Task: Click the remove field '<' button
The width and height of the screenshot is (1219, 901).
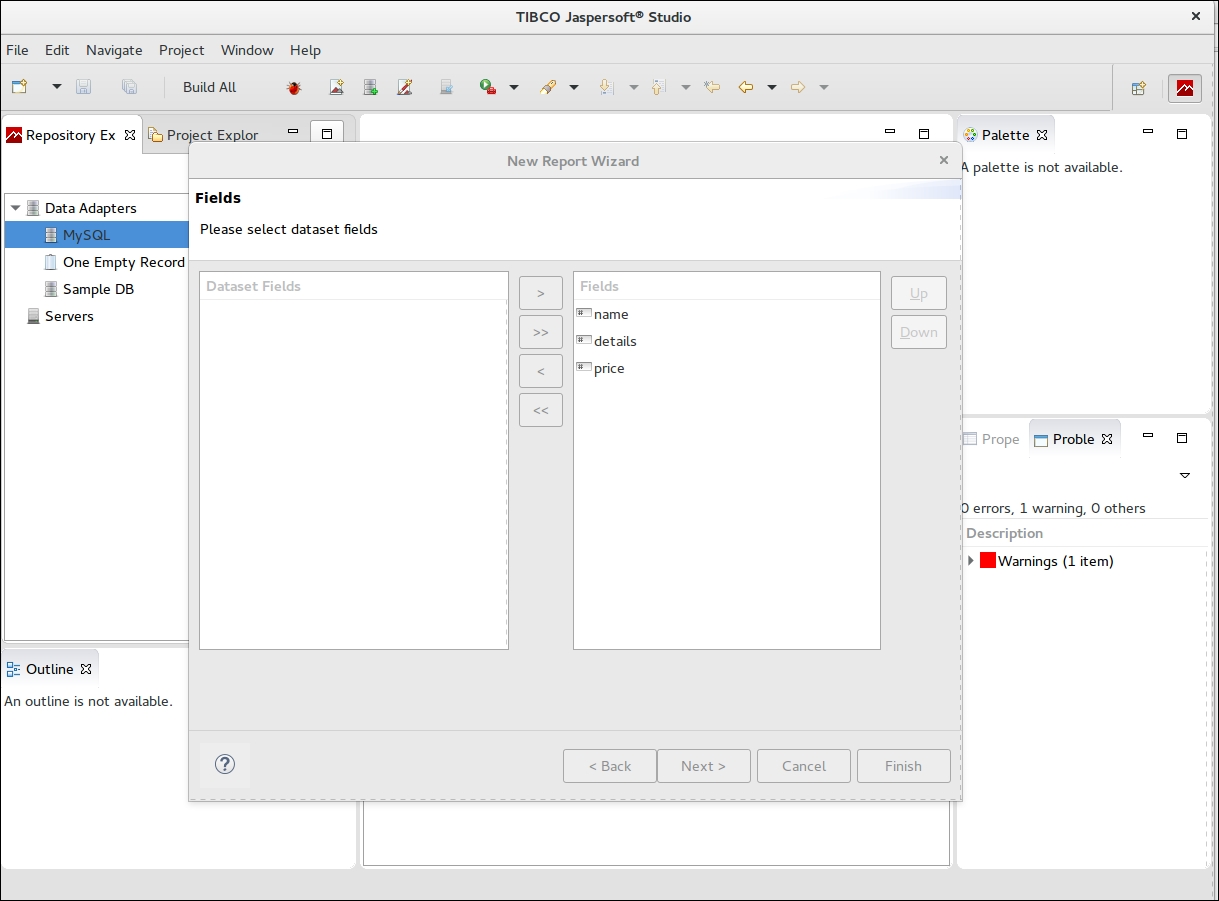Action: coord(541,371)
